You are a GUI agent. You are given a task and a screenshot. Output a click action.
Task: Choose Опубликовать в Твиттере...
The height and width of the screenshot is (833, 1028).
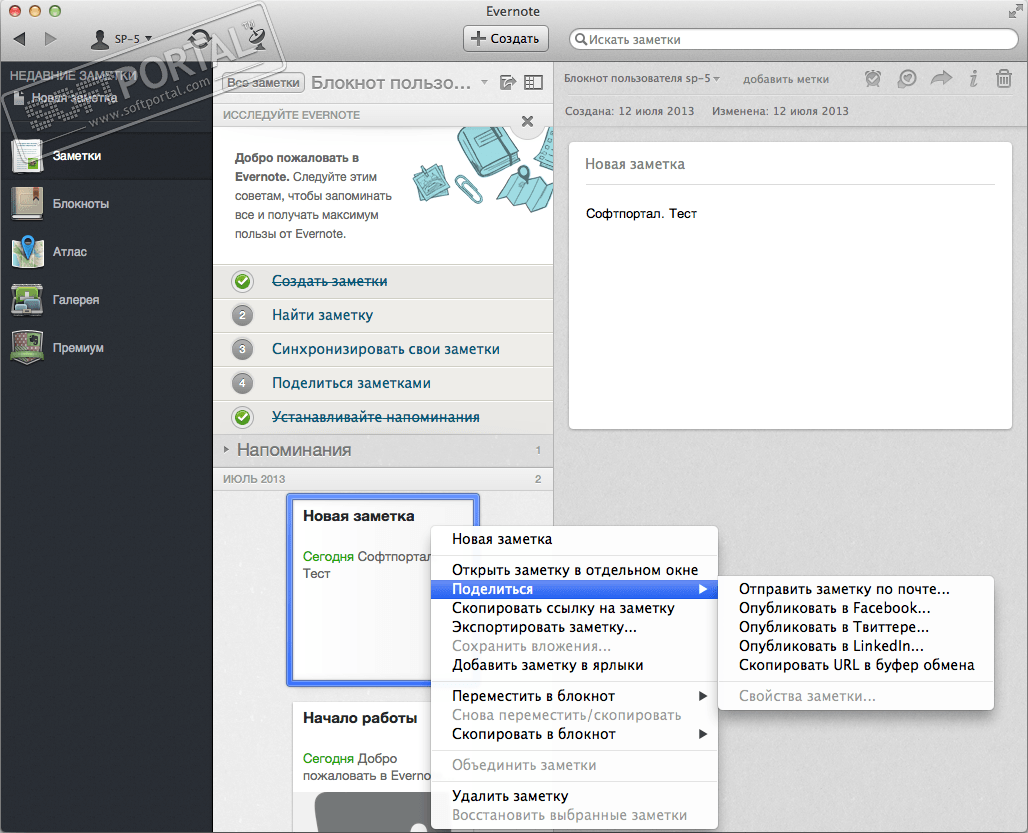856,627
